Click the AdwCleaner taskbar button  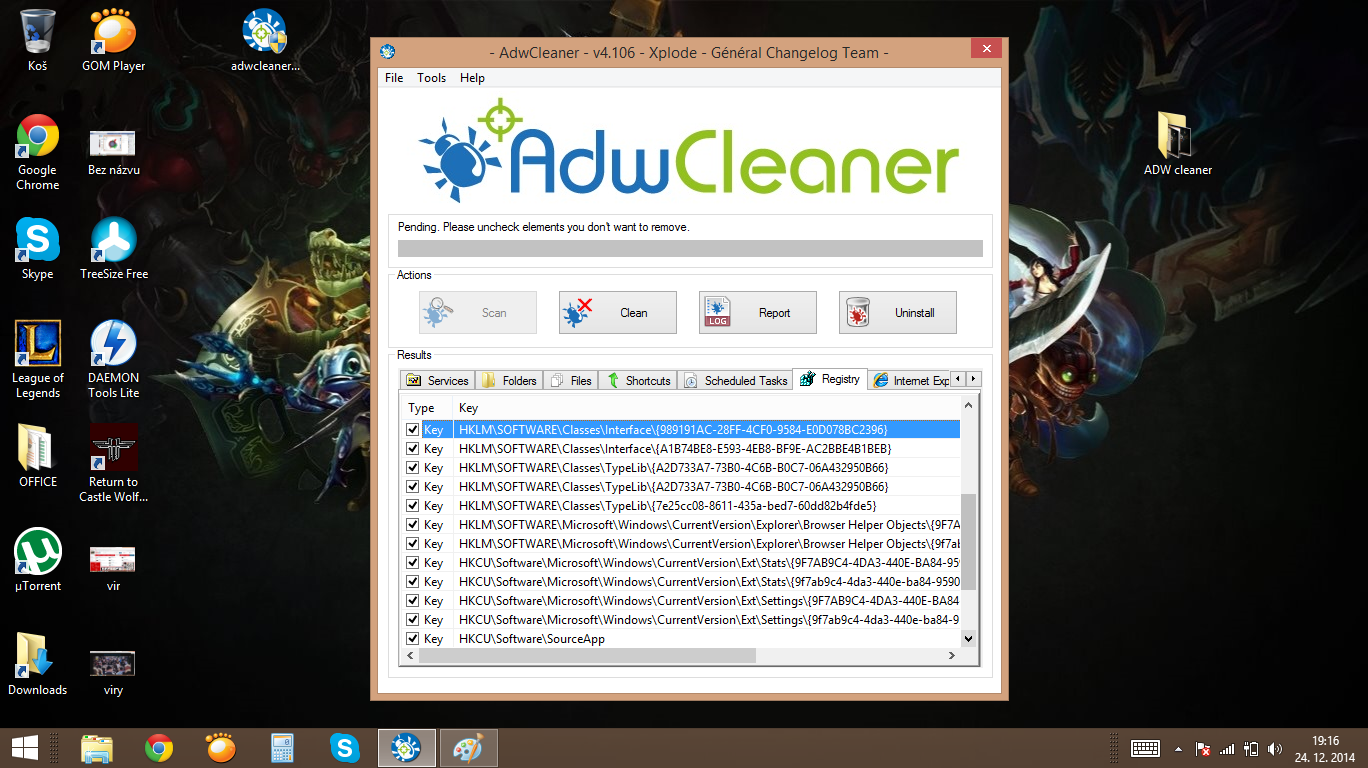point(406,747)
